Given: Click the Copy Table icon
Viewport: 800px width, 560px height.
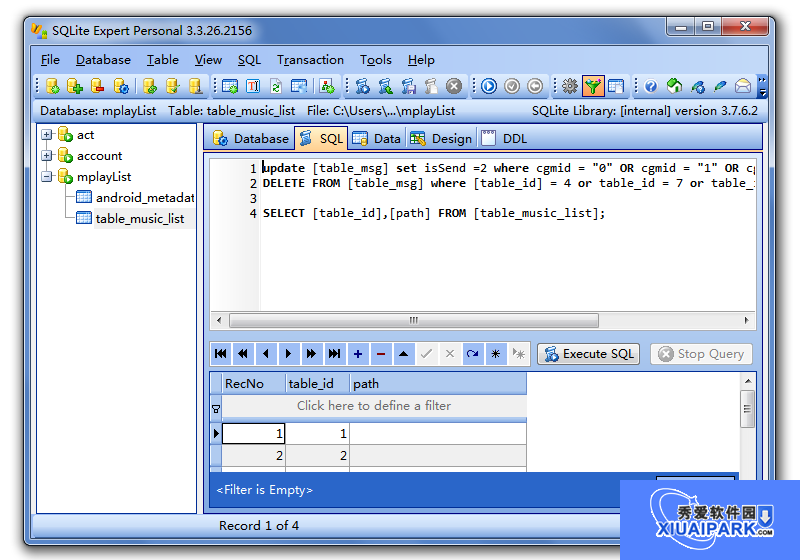Looking at the screenshot, I should click(299, 86).
